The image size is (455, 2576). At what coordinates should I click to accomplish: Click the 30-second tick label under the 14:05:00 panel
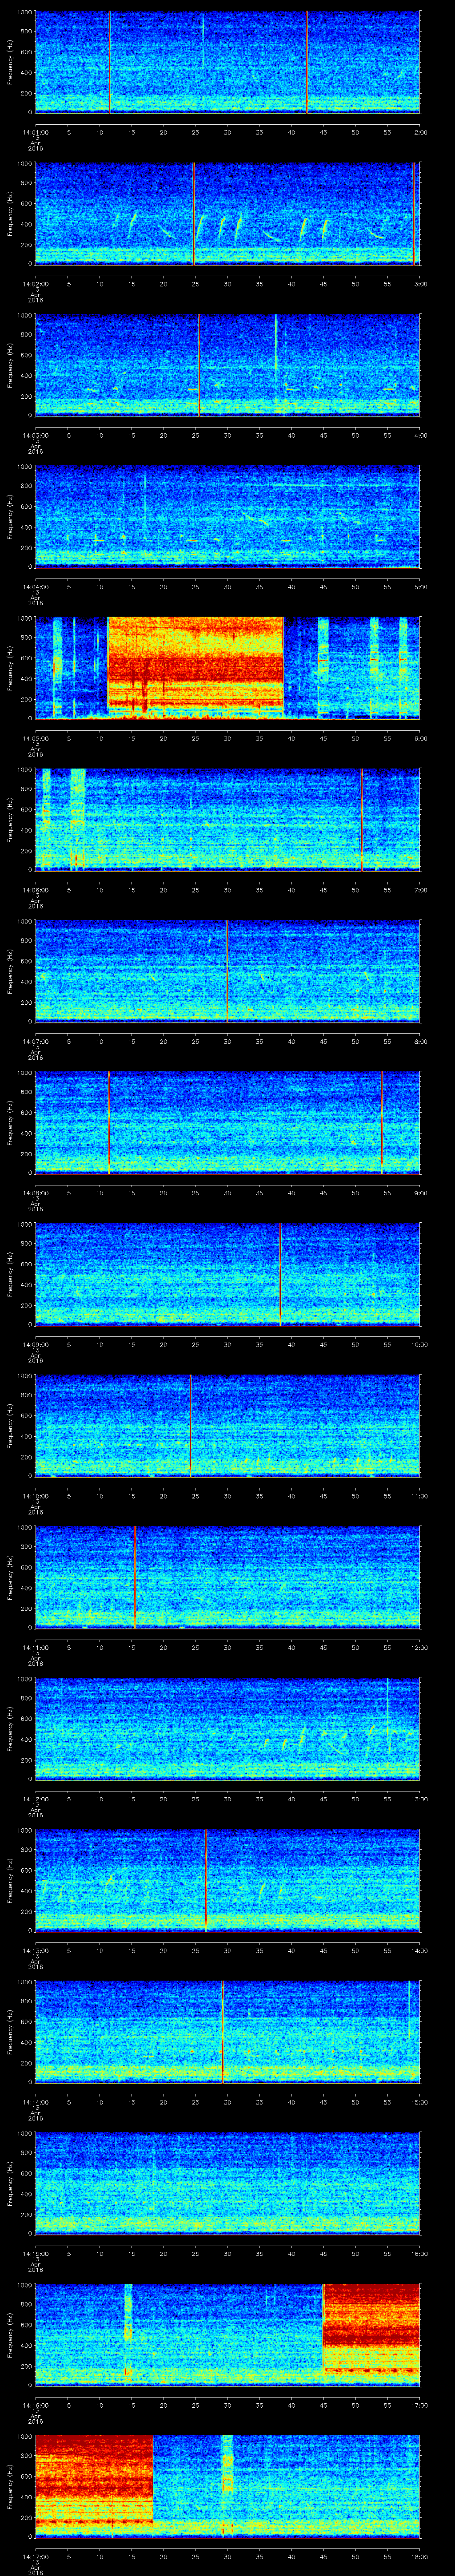coord(228,737)
